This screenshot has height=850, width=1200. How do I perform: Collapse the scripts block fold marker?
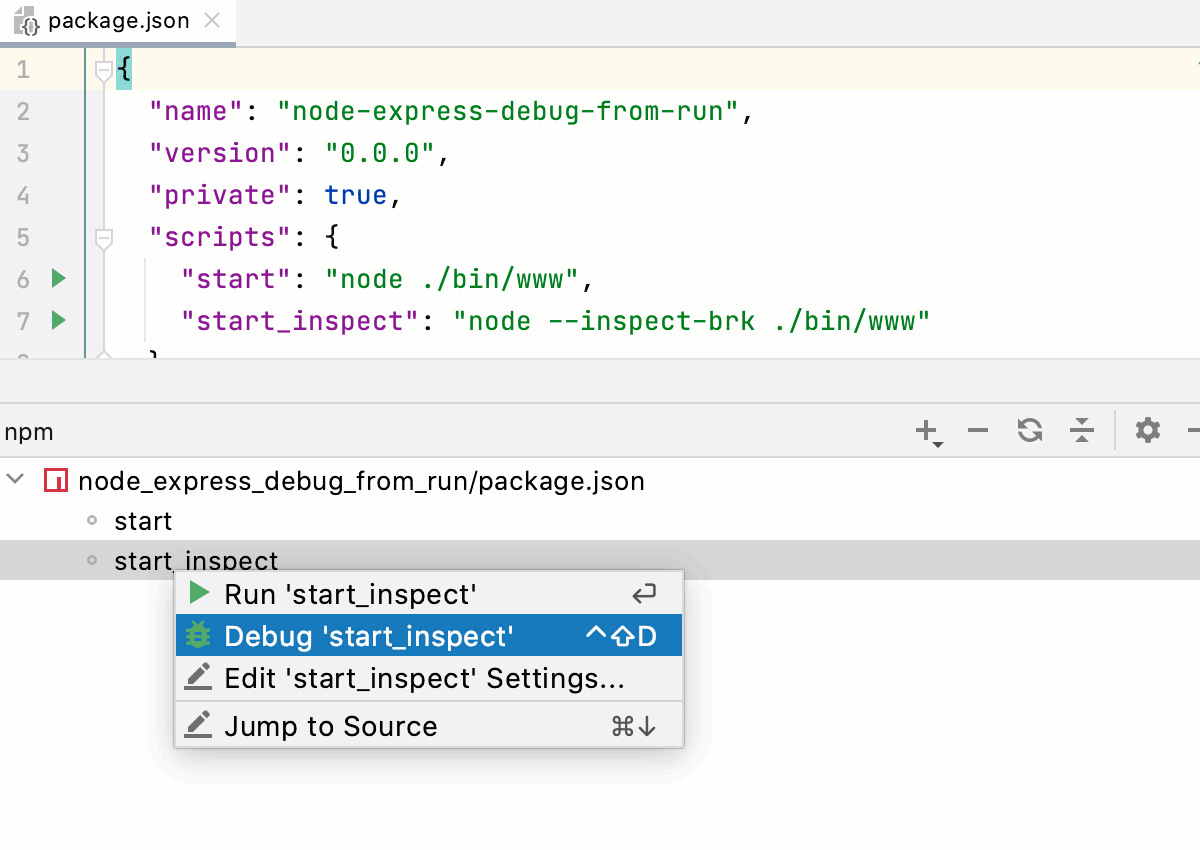(102, 238)
